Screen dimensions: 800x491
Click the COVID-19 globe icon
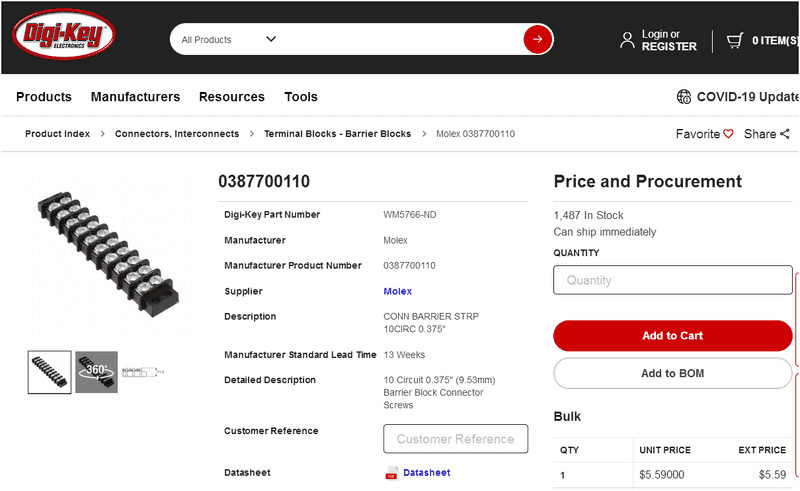click(x=684, y=96)
